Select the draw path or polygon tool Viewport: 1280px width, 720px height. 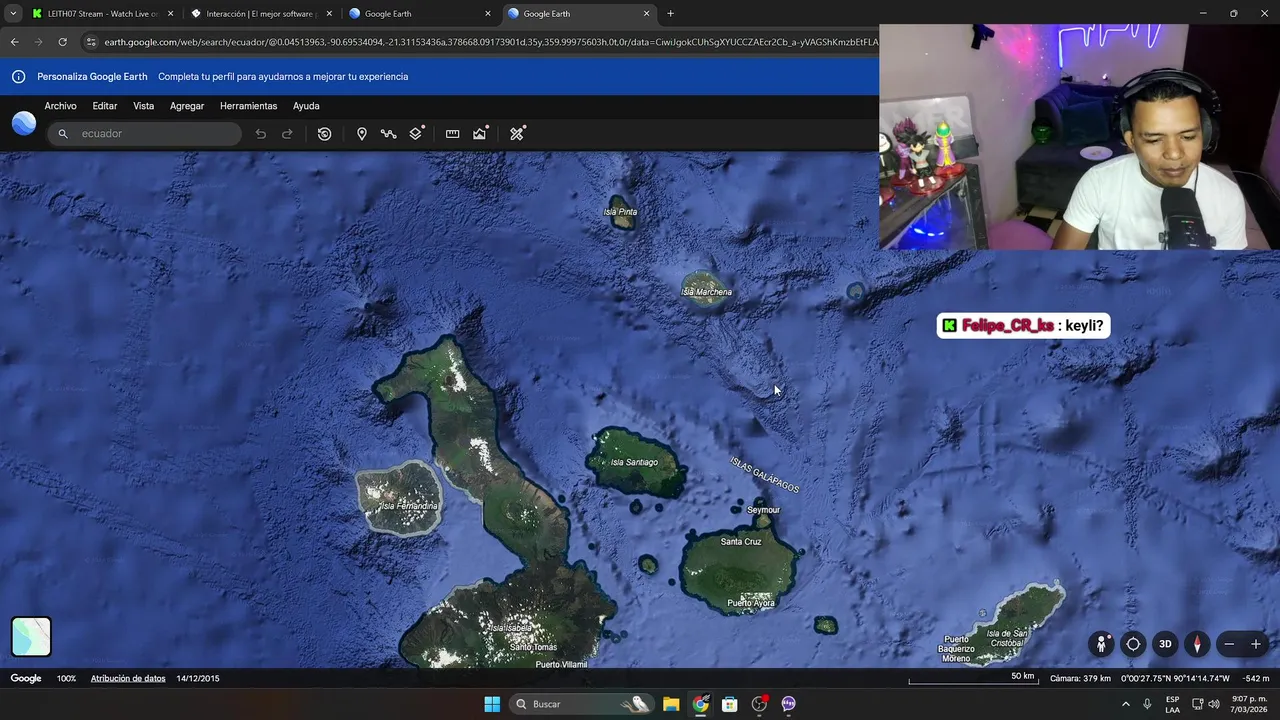(x=388, y=134)
